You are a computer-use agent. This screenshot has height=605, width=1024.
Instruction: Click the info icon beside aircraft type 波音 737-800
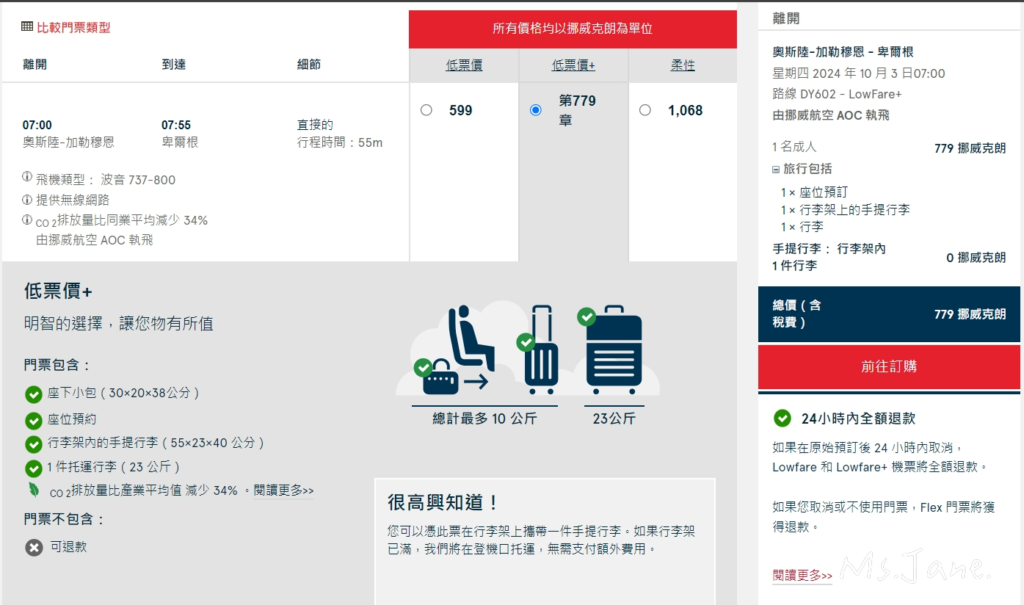(x=27, y=178)
